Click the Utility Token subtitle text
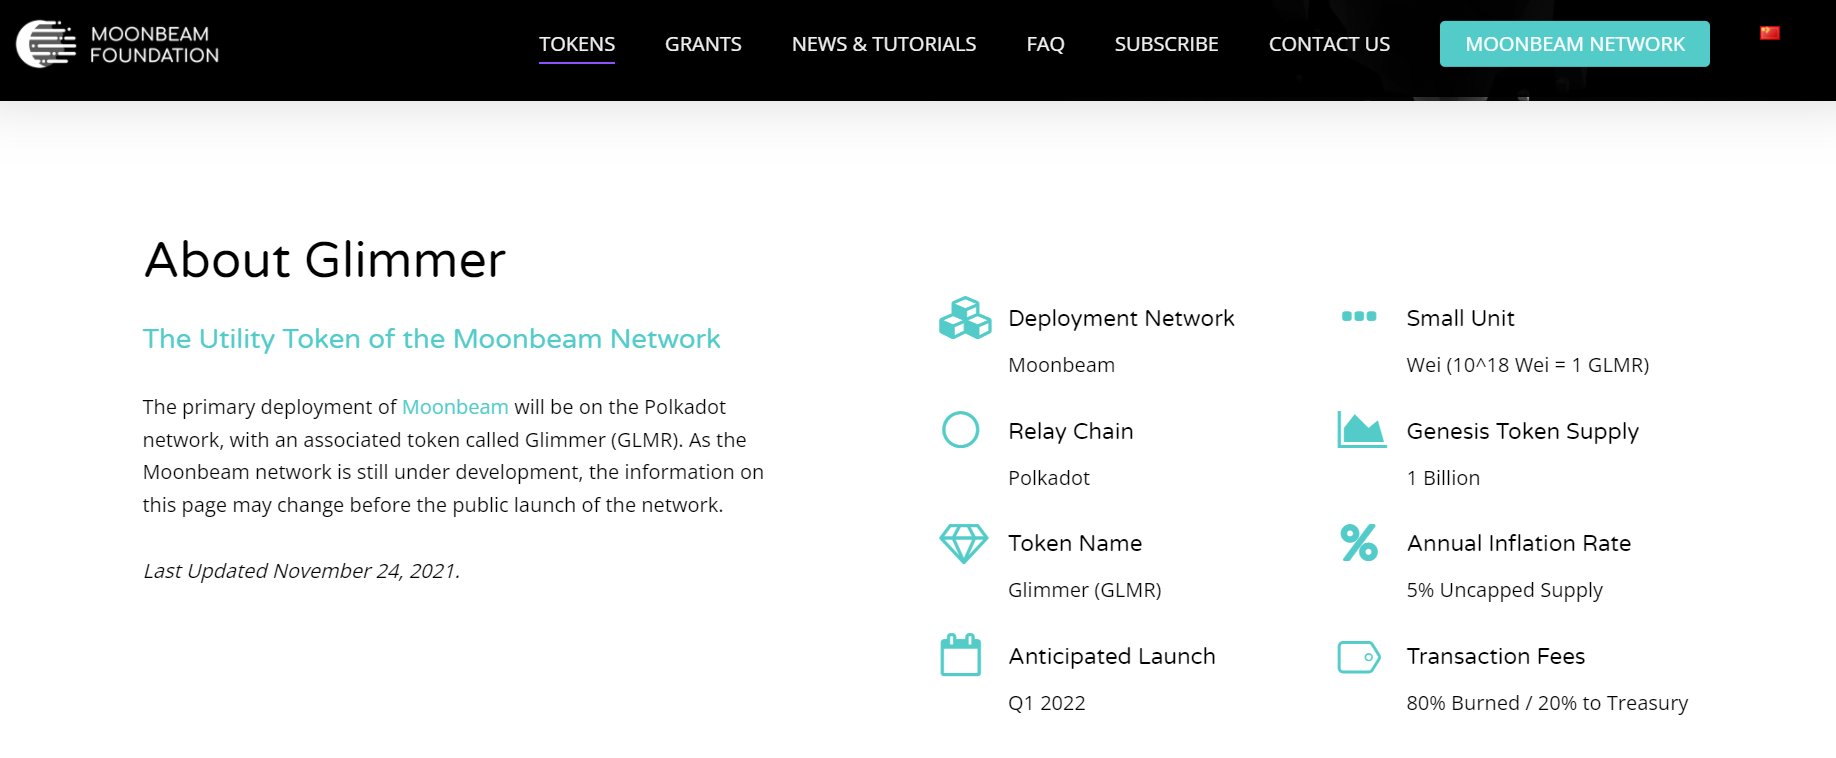The image size is (1836, 758). (431, 339)
